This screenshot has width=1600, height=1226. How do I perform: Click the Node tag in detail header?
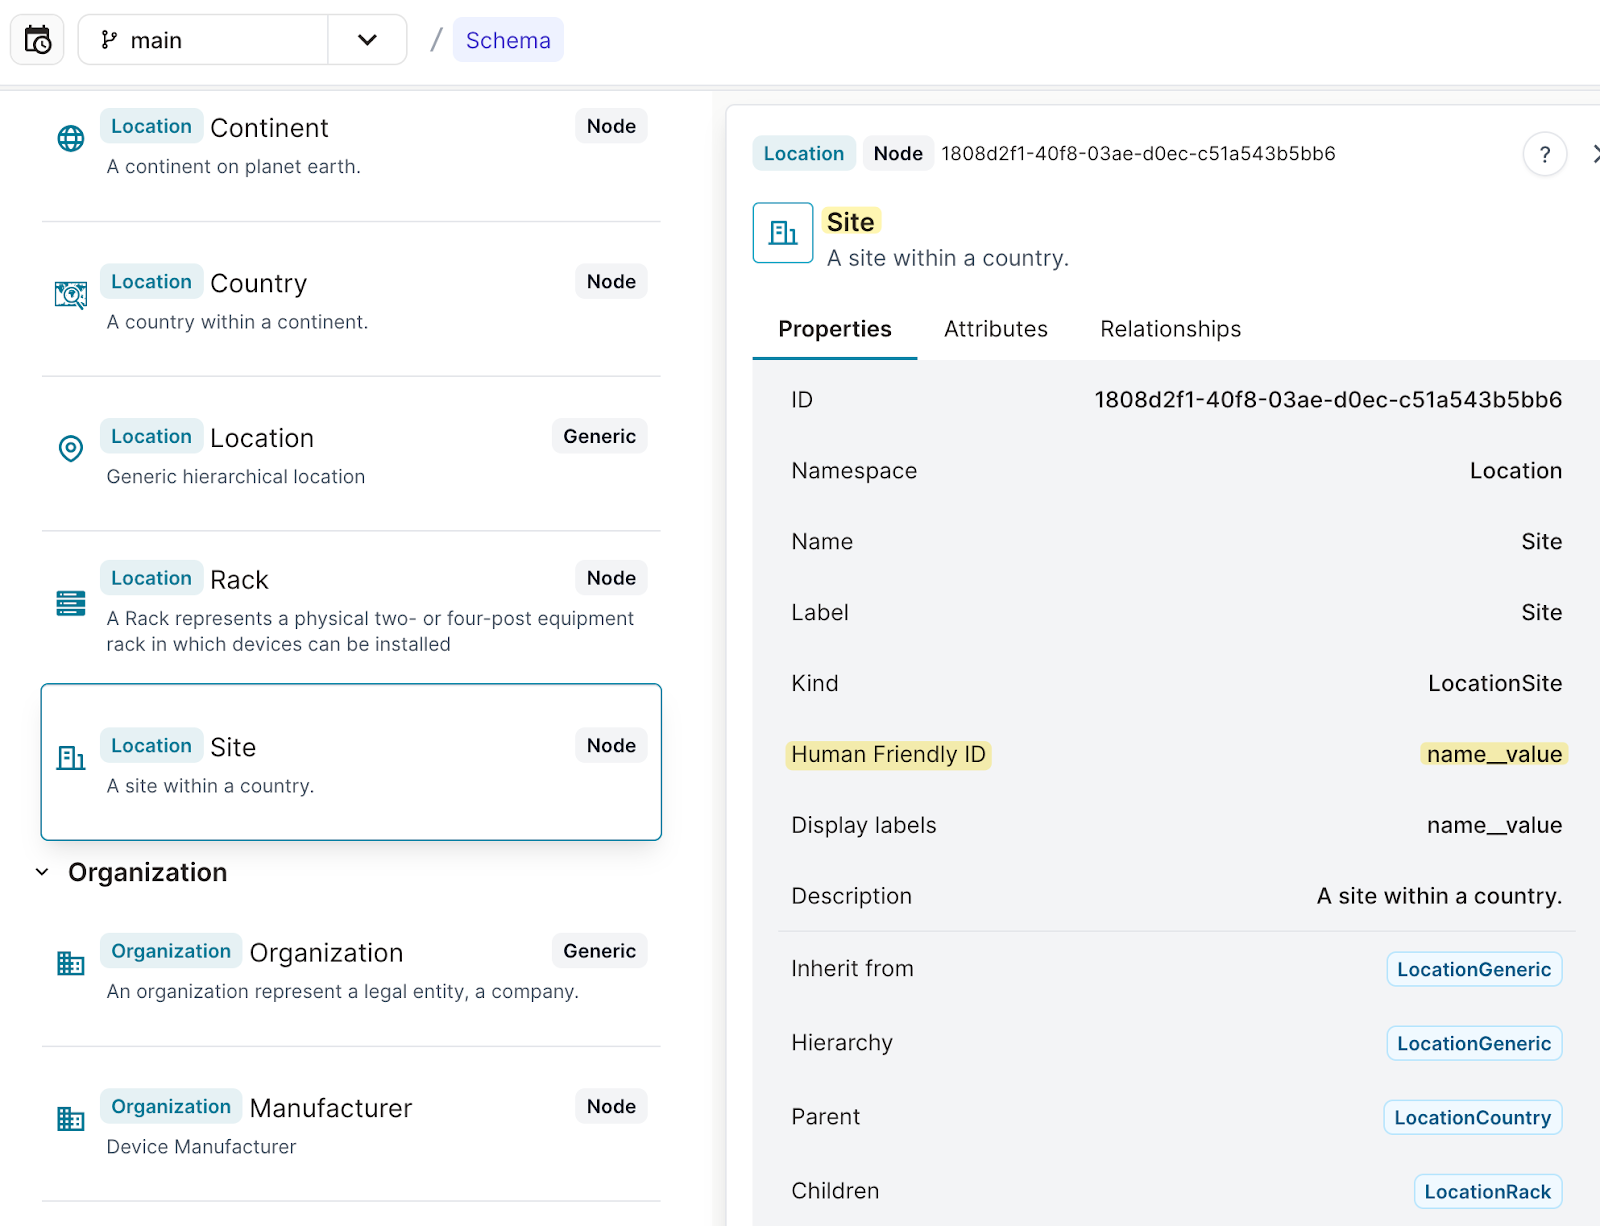click(x=898, y=153)
